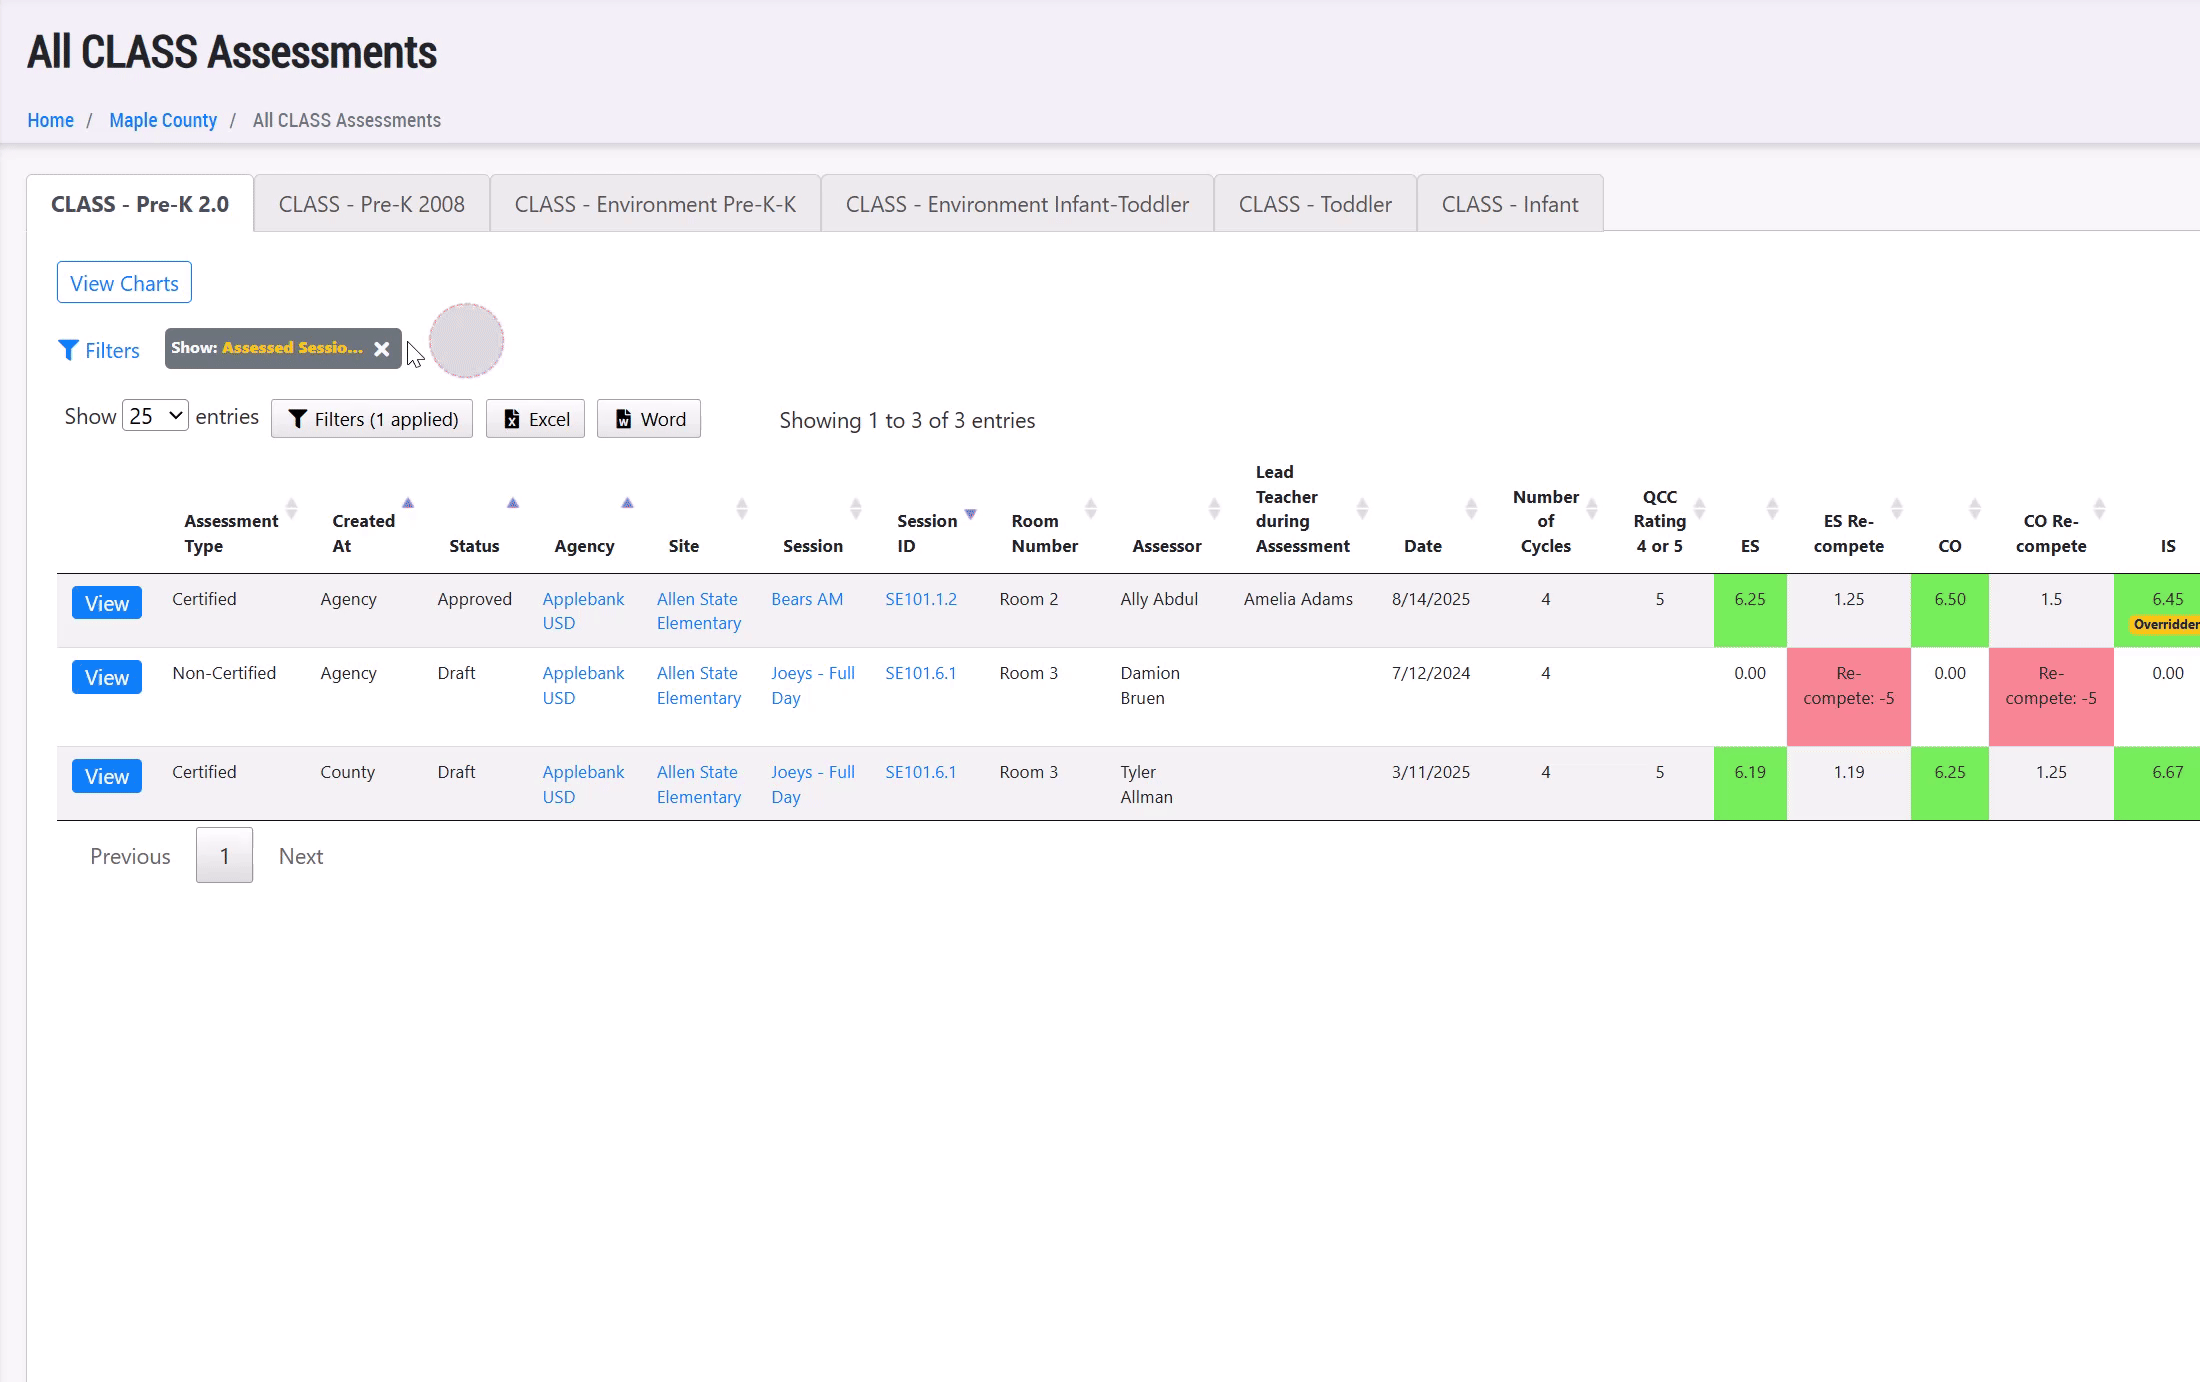Click the View Charts button
The image size is (2200, 1382).
pos(124,283)
